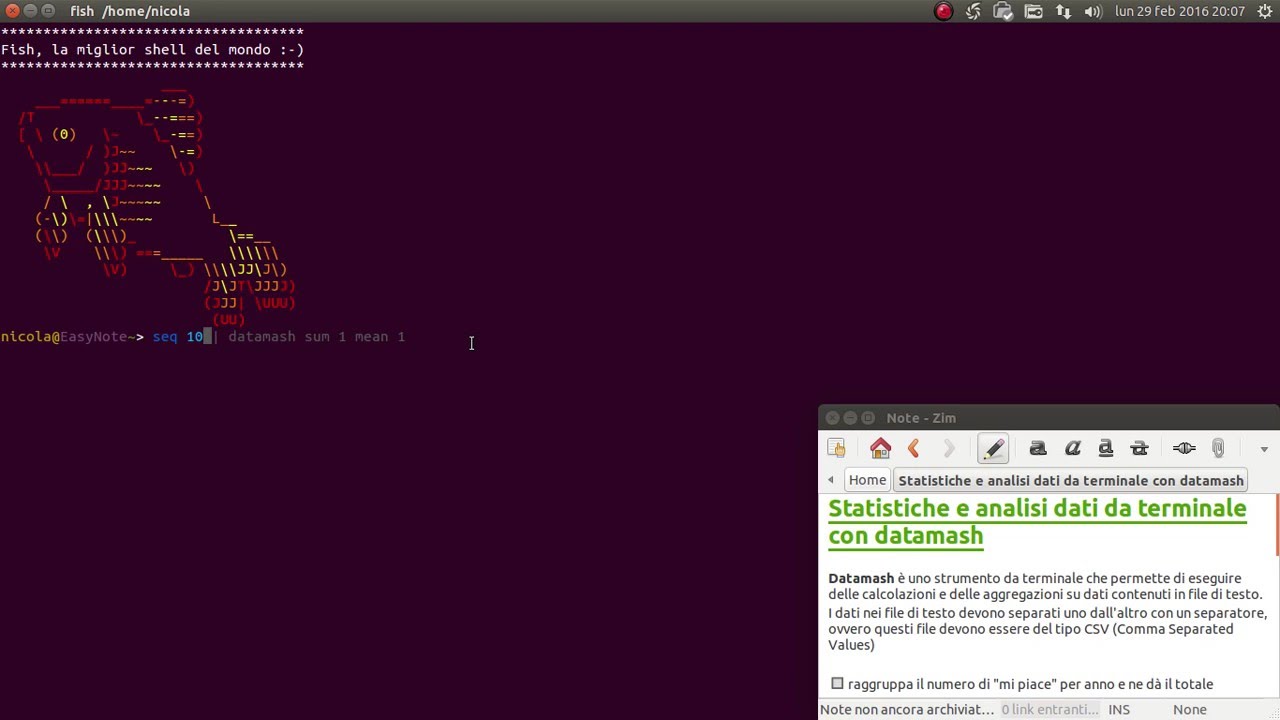Open Home in Zim path bar
The height and width of the screenshot is (720, 1280).
(x=867, y=480)
